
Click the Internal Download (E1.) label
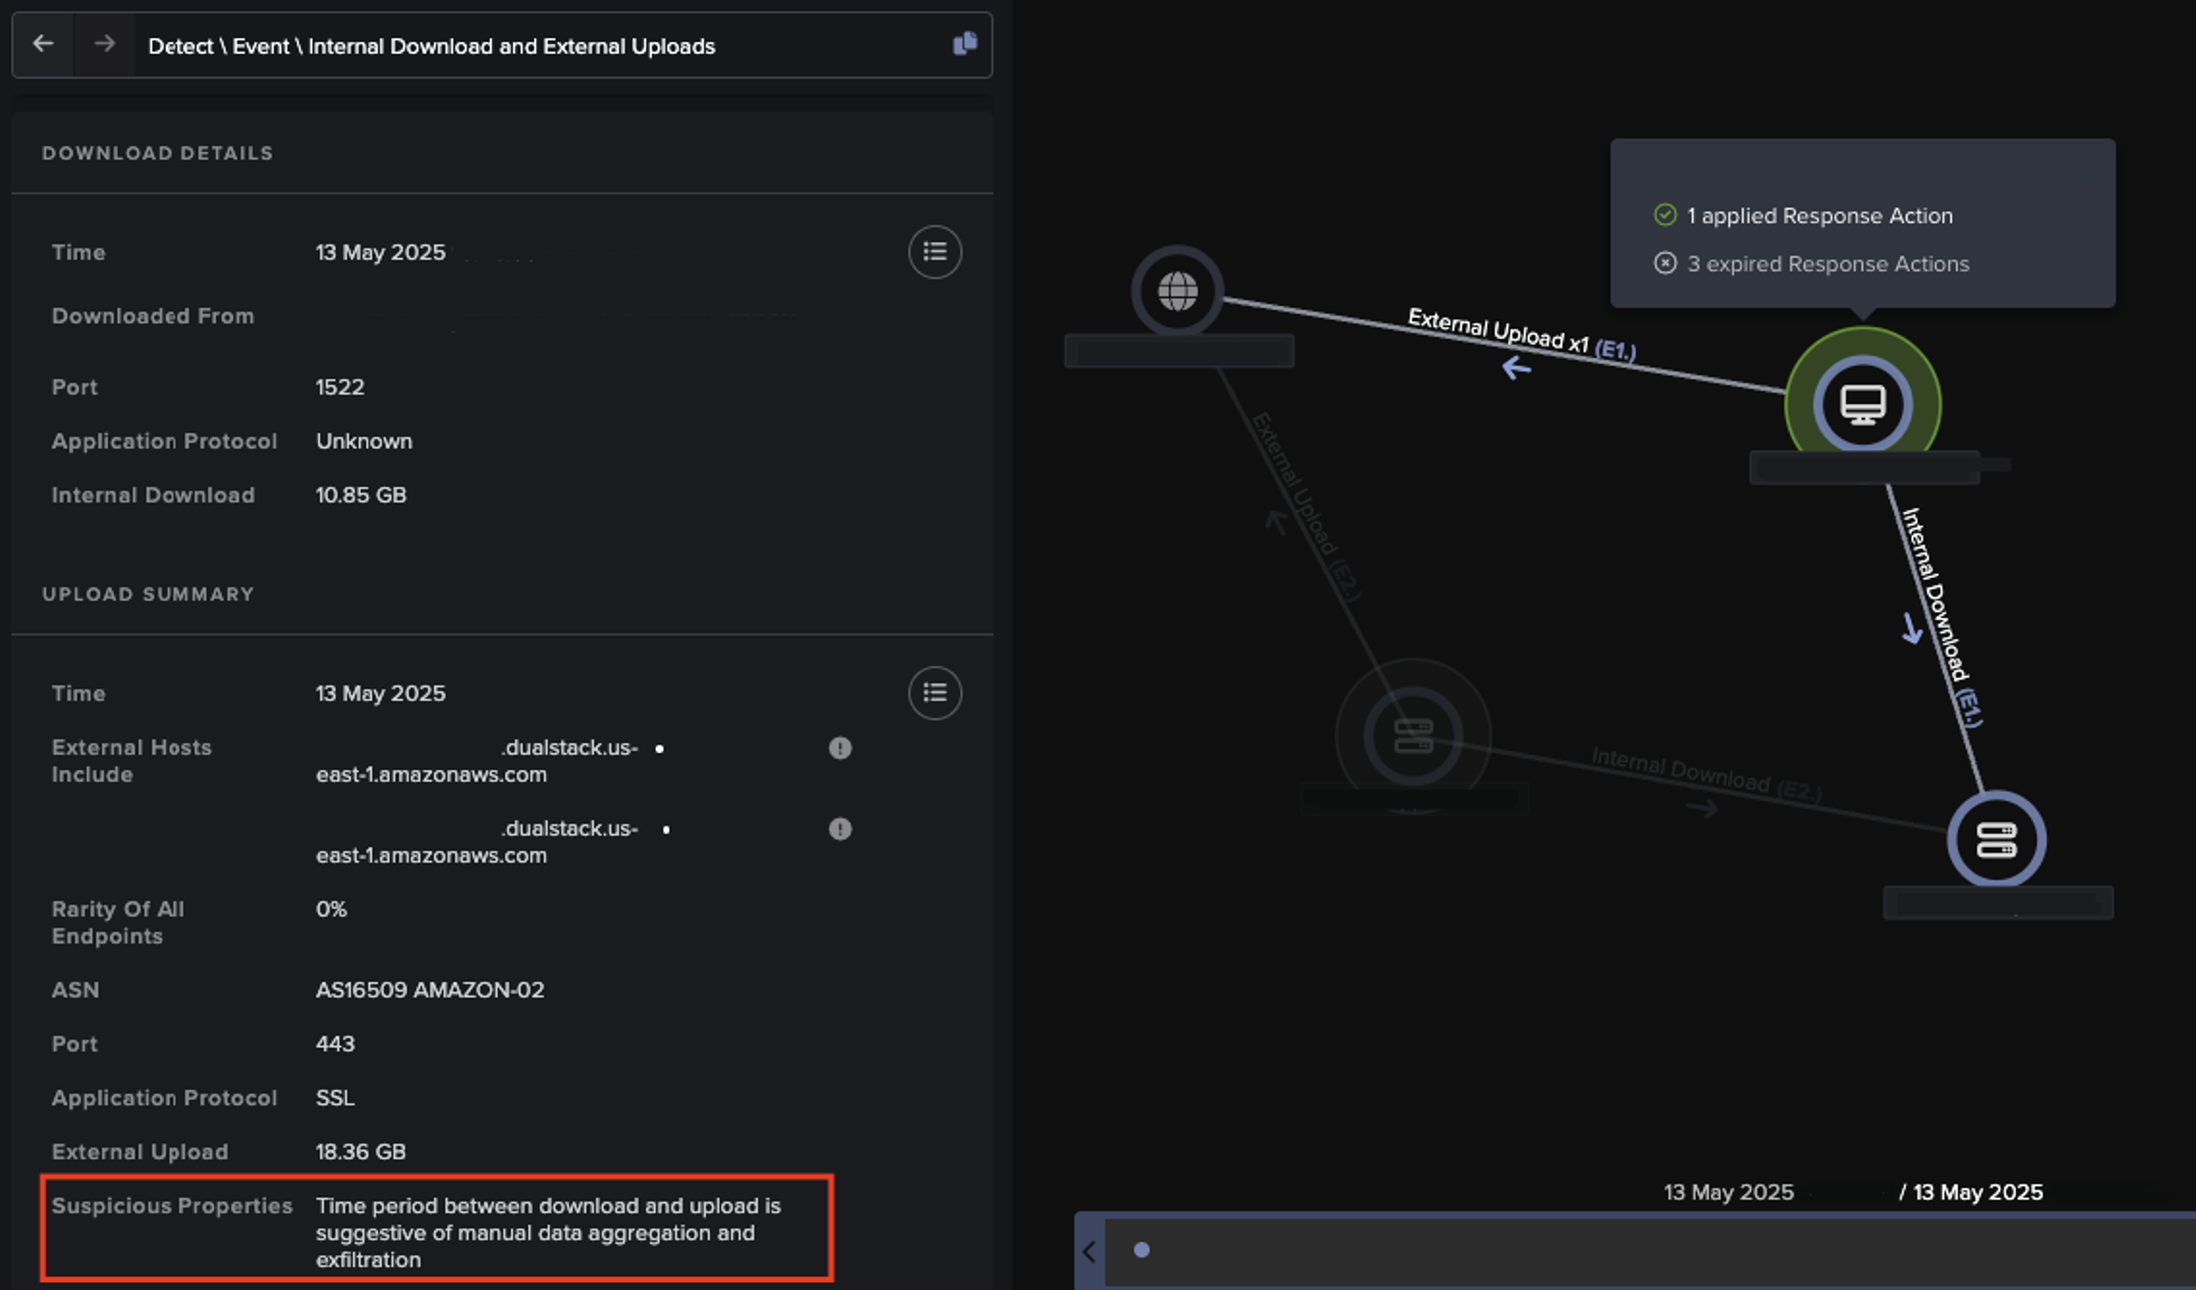point(1941,617)
